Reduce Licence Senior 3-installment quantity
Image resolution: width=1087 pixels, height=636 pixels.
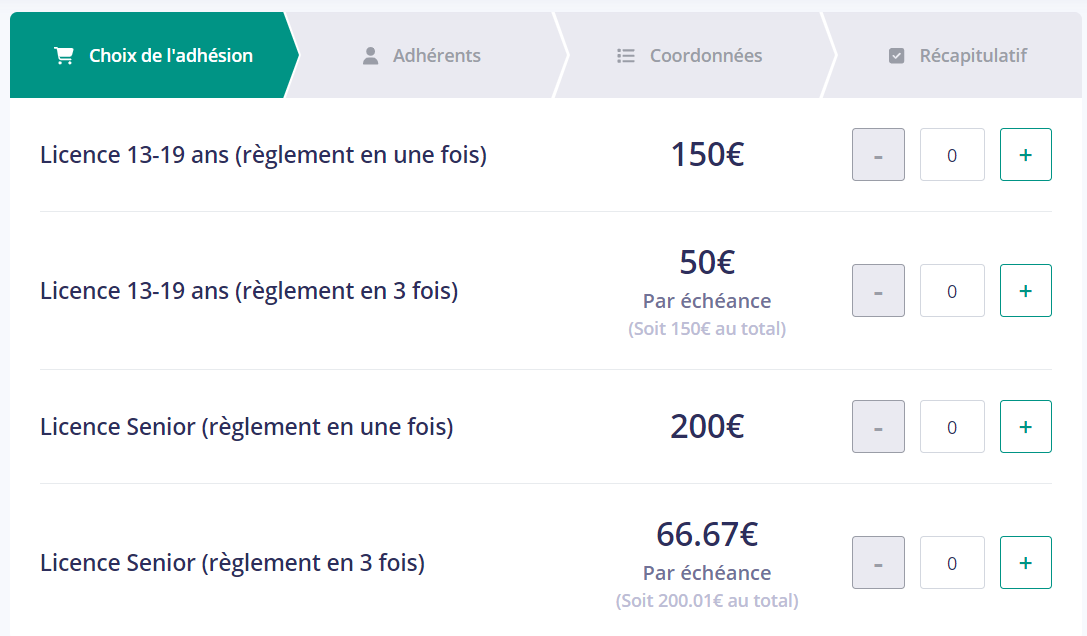pos(878,562)
